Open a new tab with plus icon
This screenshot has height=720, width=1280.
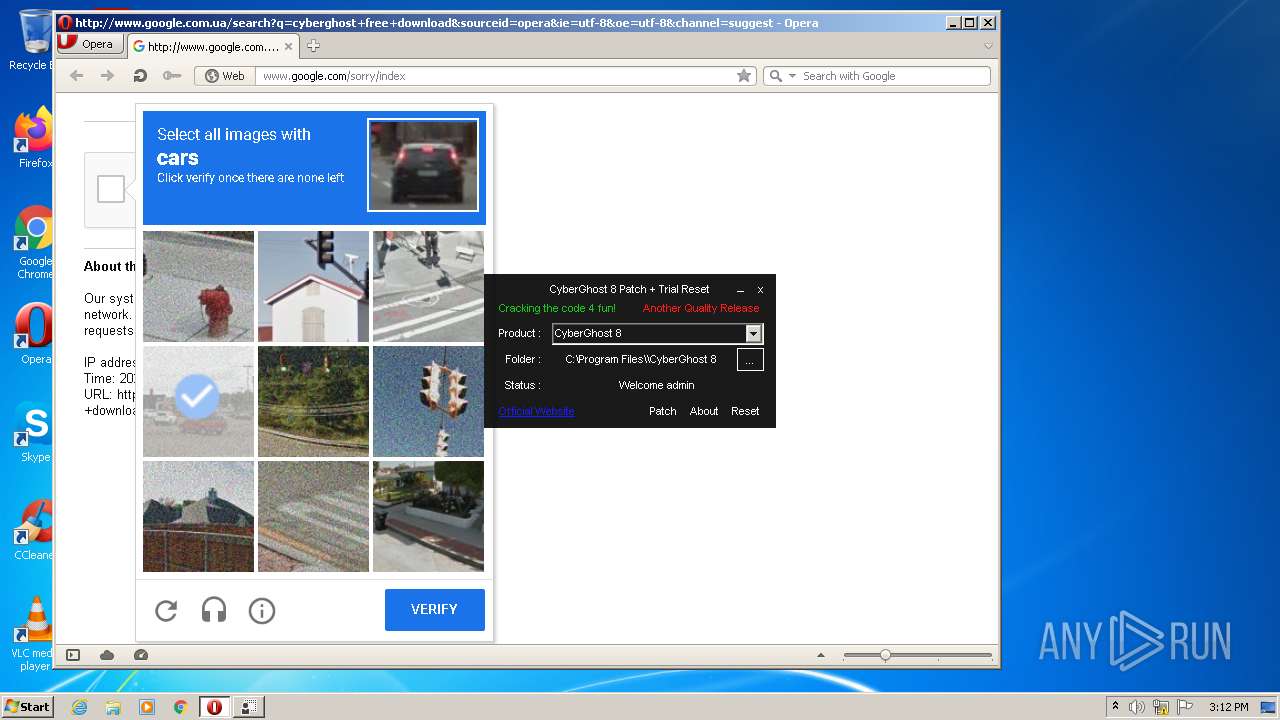[x=313, y=46]
